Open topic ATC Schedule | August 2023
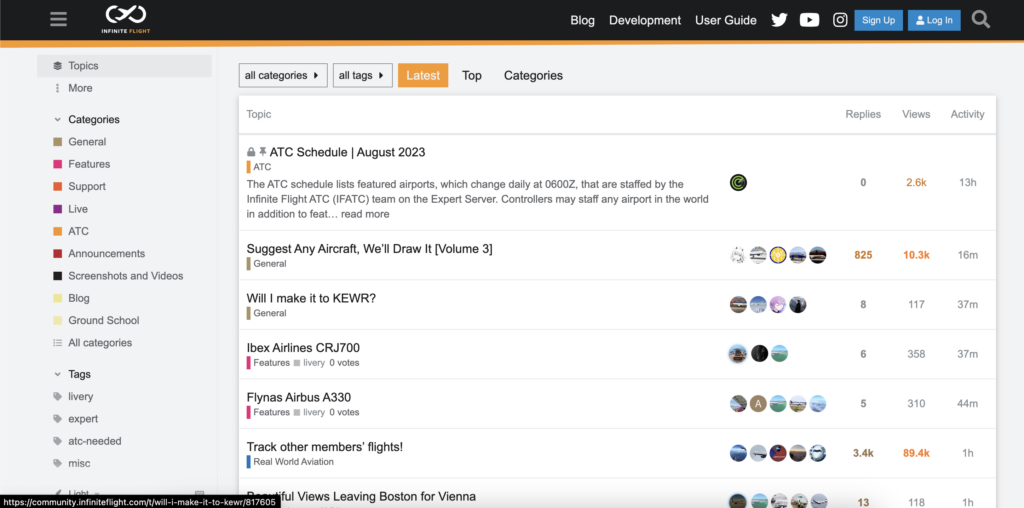The image size is (1024, 508). [x=347, y=152]
